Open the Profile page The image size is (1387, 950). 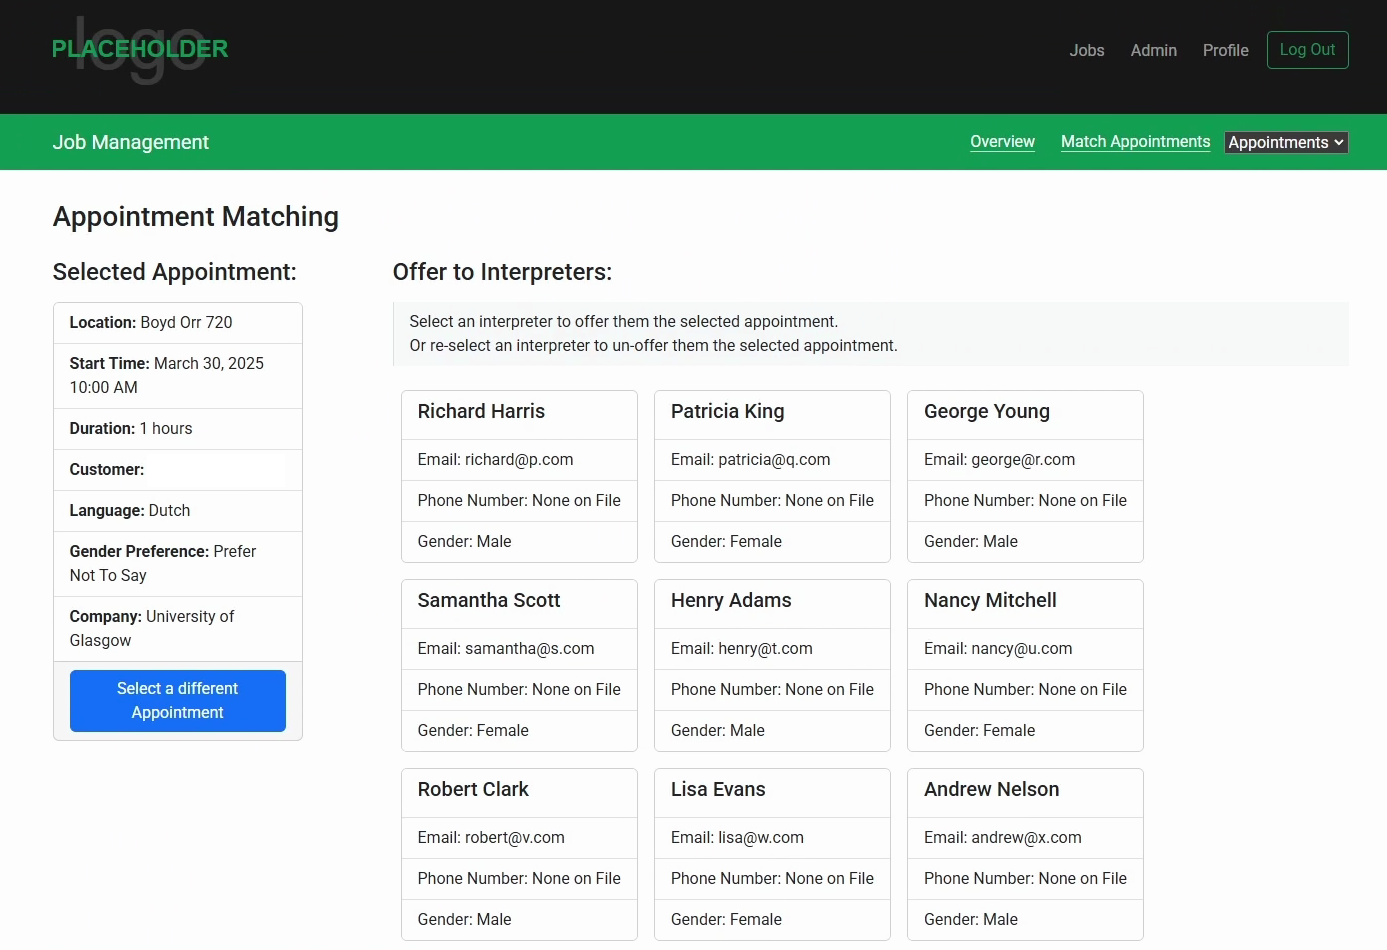click(1225, 50)
